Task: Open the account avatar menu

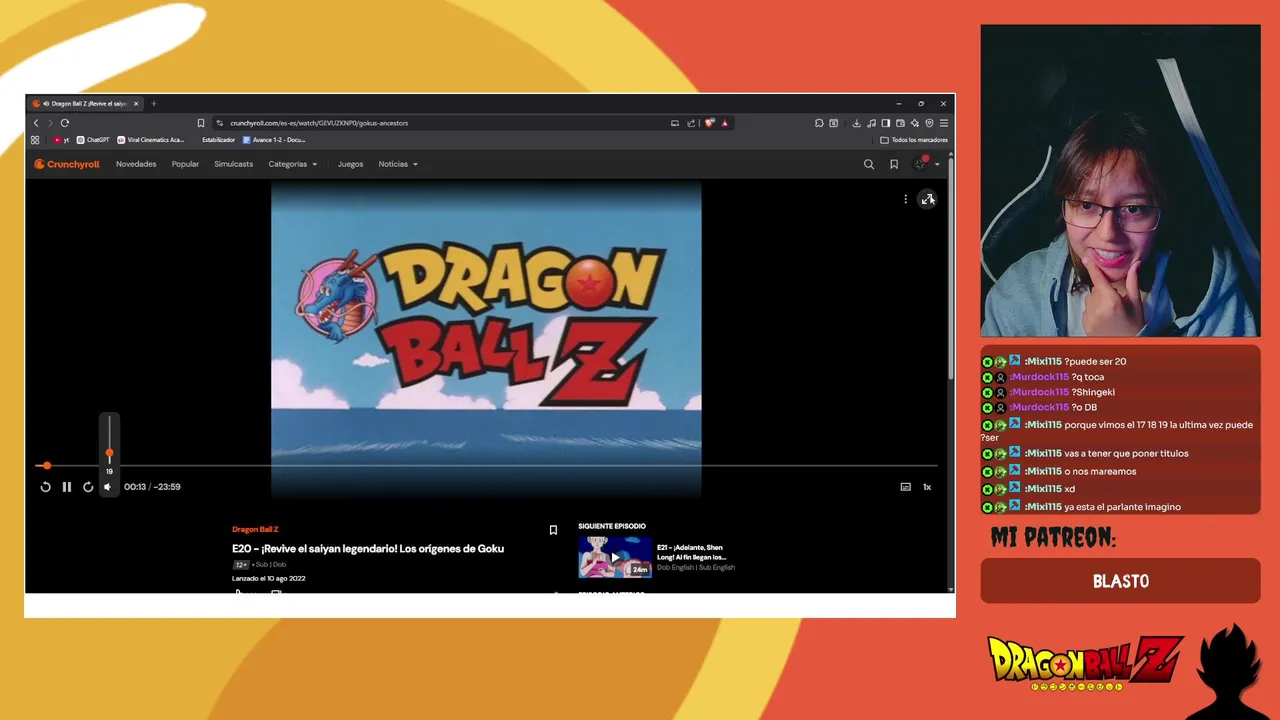Action: pos(925,164)
